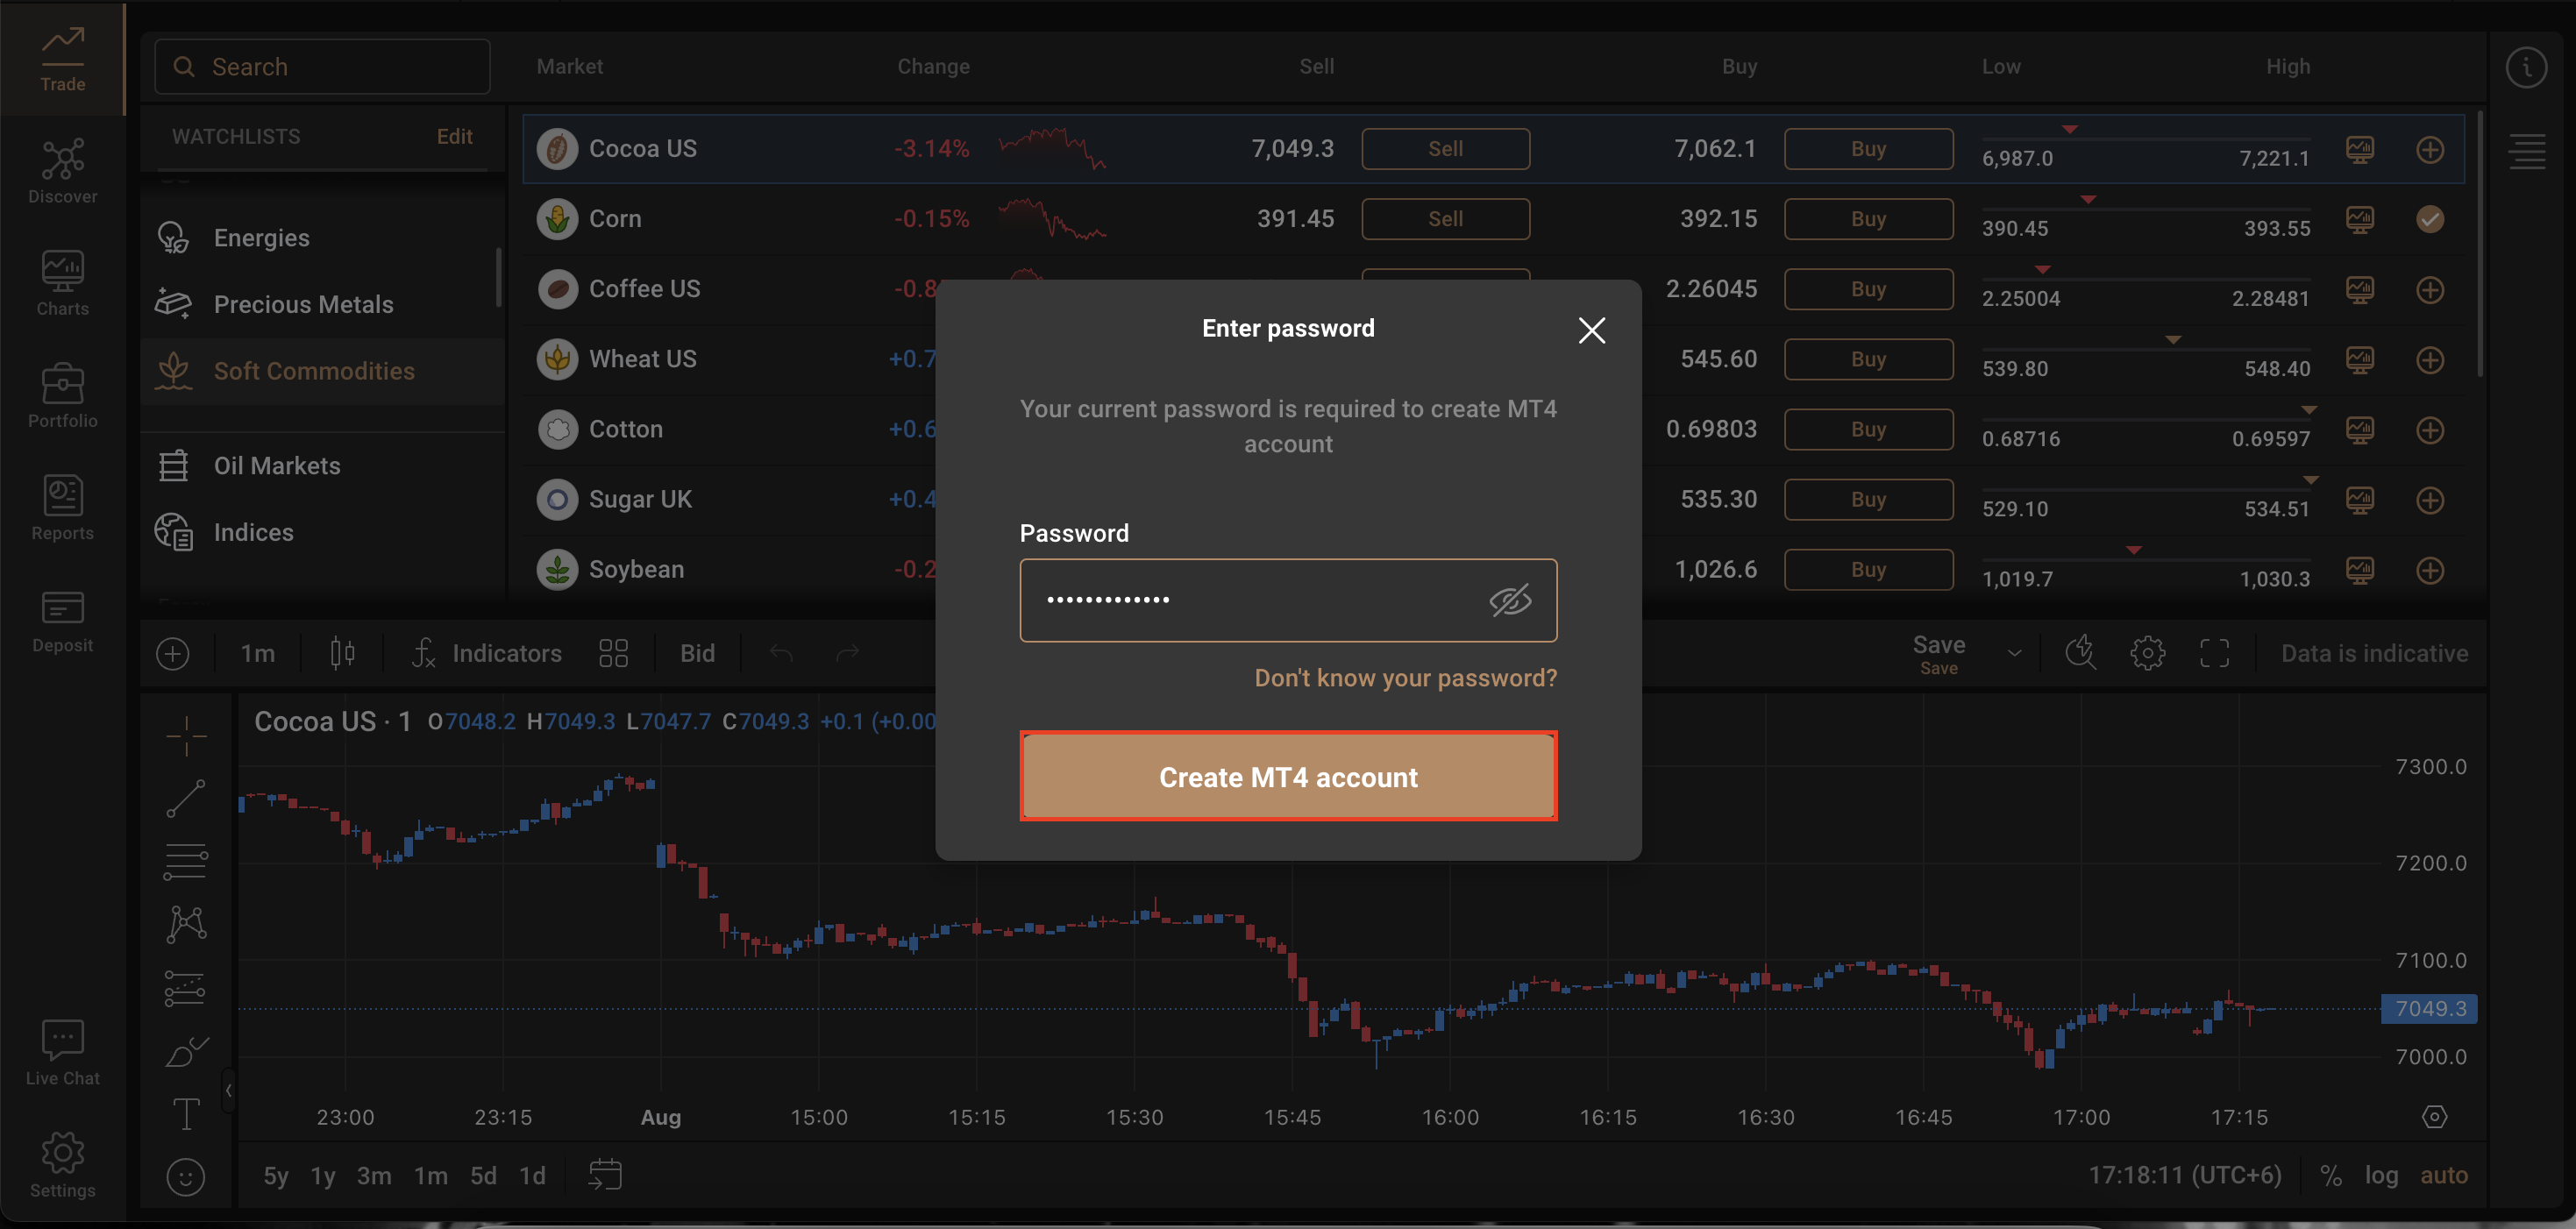Open the Bid price type dropdown
The image size is (2576, 1229).
pyautogui.click(x=697, y=653)
